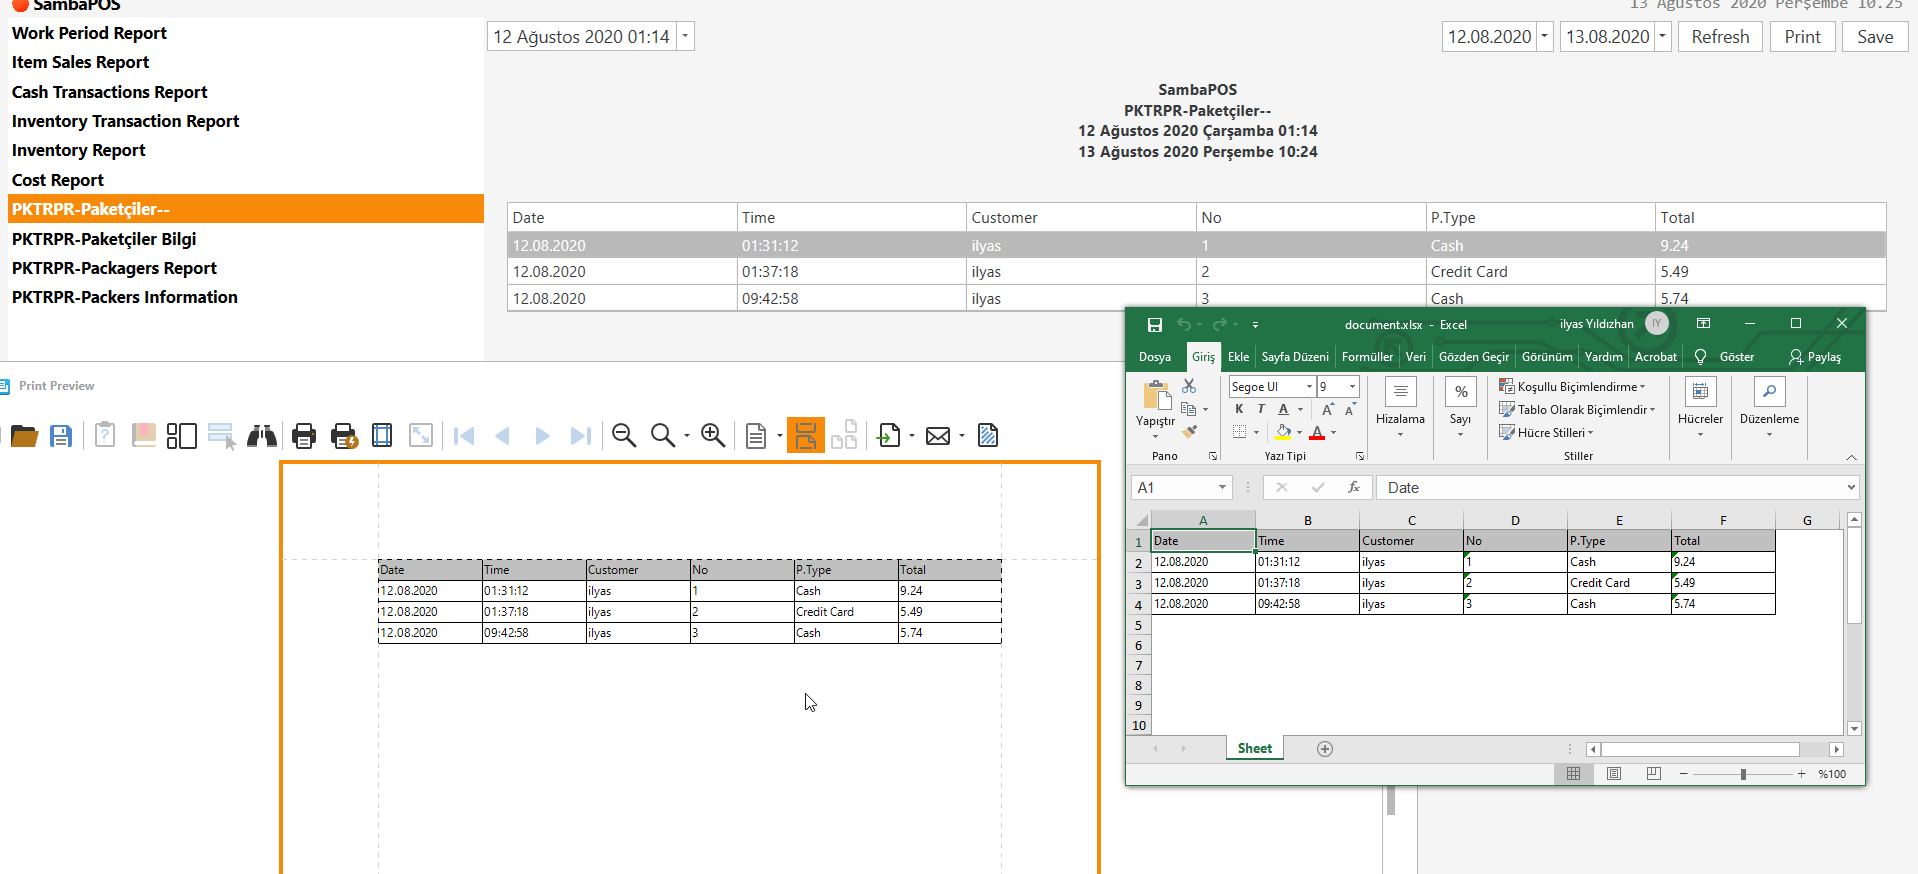Switch to the Ekle tab in Excel
This screenshot has height=874, width=1918.
(1238, 357)
